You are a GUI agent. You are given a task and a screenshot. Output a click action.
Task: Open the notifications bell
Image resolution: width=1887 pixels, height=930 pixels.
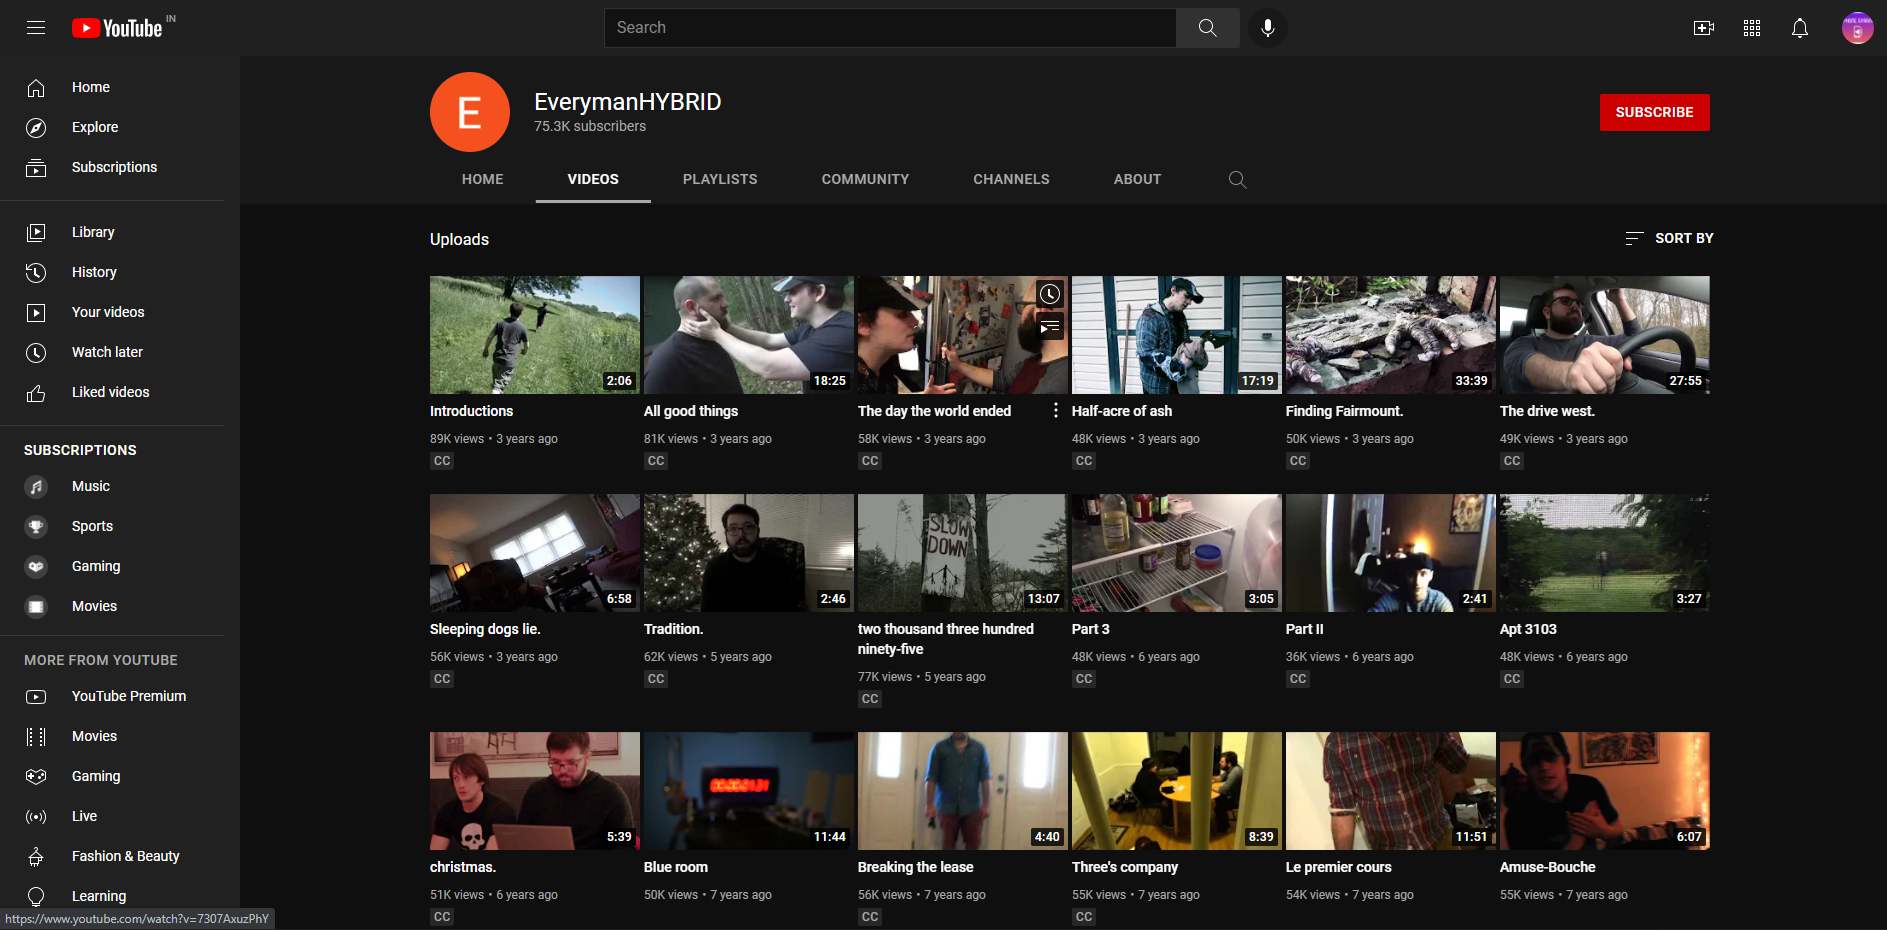(x=1800, y=28)
